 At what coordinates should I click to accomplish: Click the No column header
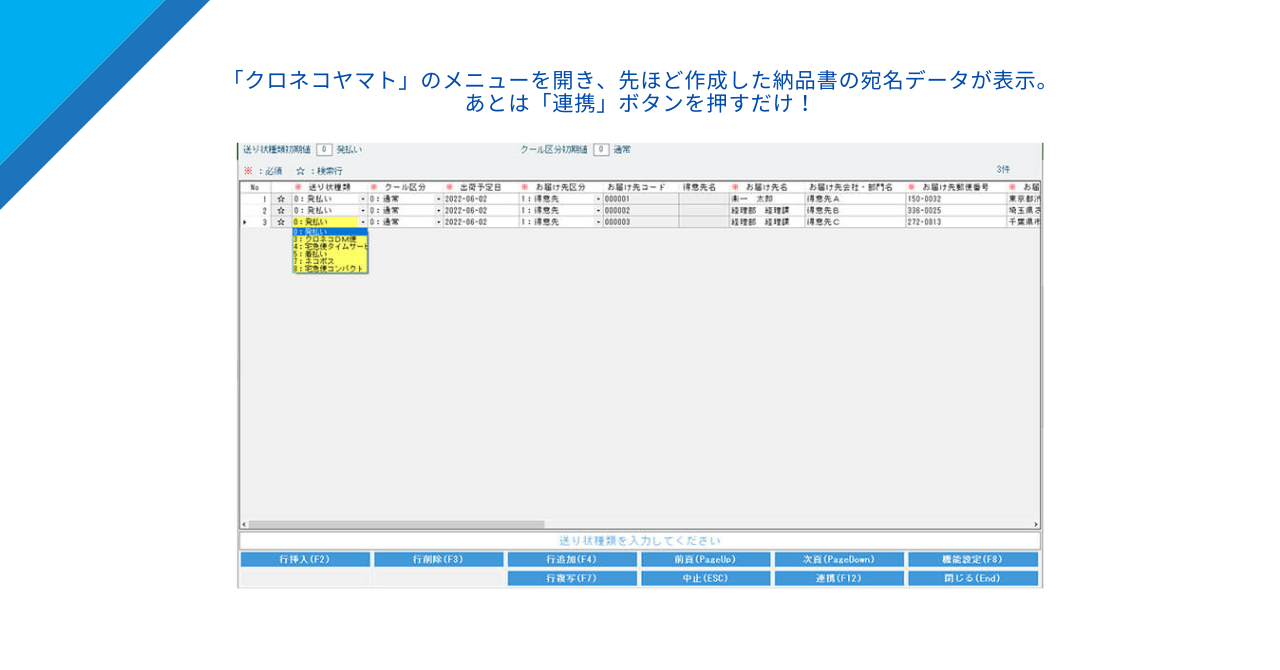[x=255, y=187]
